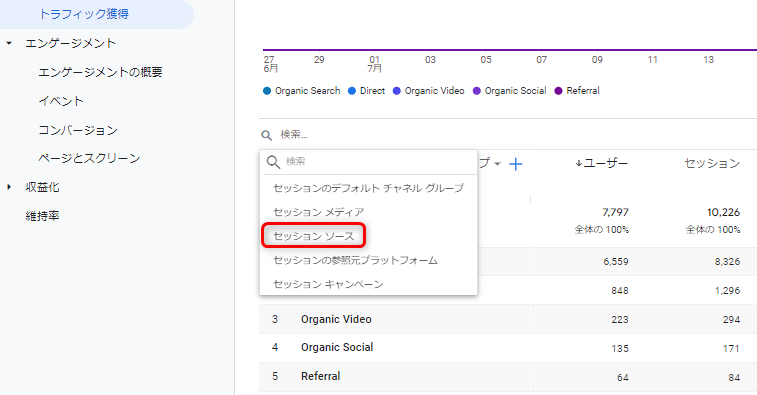Click the table search magnifier icon
The image size is (757, 395).
click(266, 135)
